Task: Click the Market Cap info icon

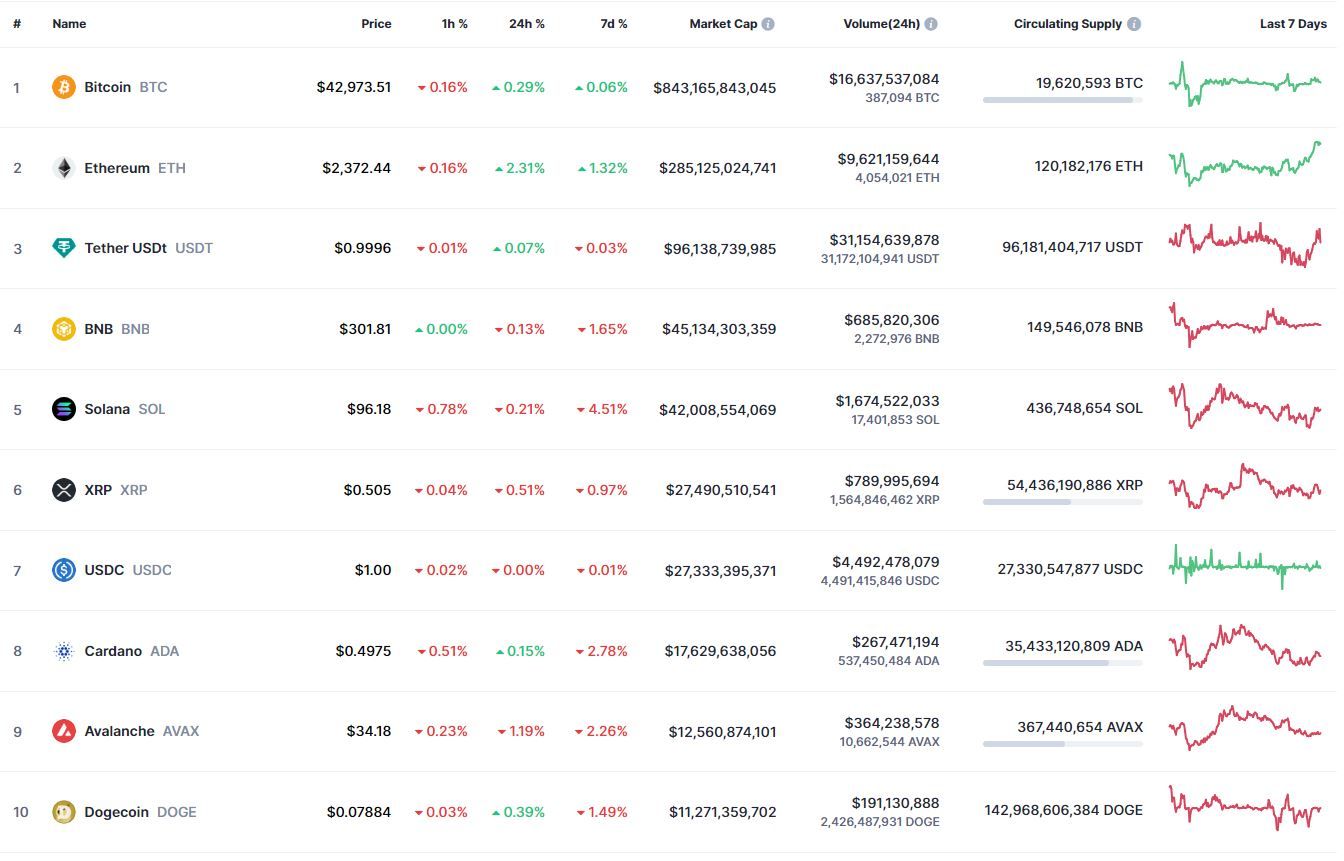Action: [768, 24]
